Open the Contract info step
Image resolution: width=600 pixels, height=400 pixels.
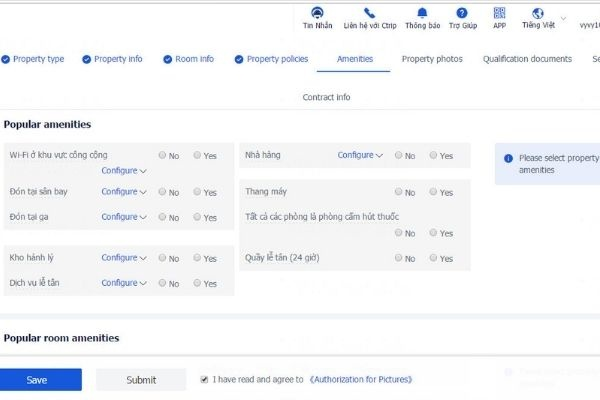pos(326,97)
